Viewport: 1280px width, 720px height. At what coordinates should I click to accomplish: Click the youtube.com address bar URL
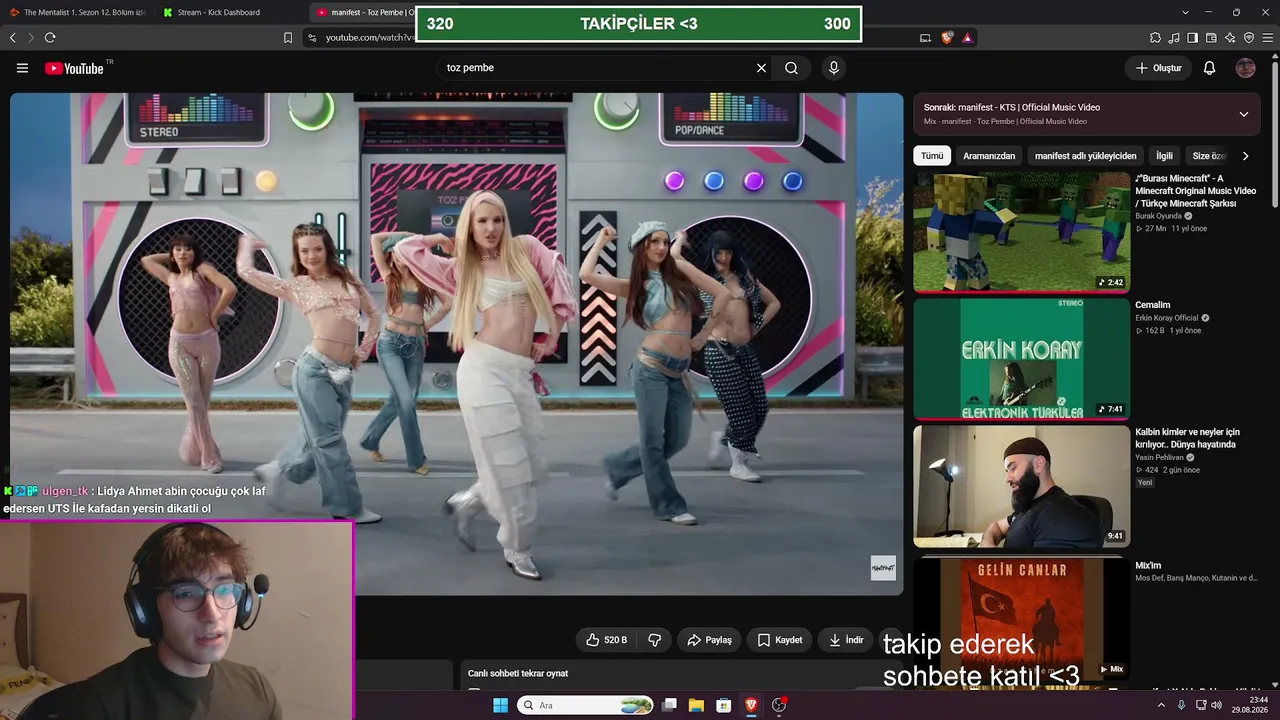[369, 38]
